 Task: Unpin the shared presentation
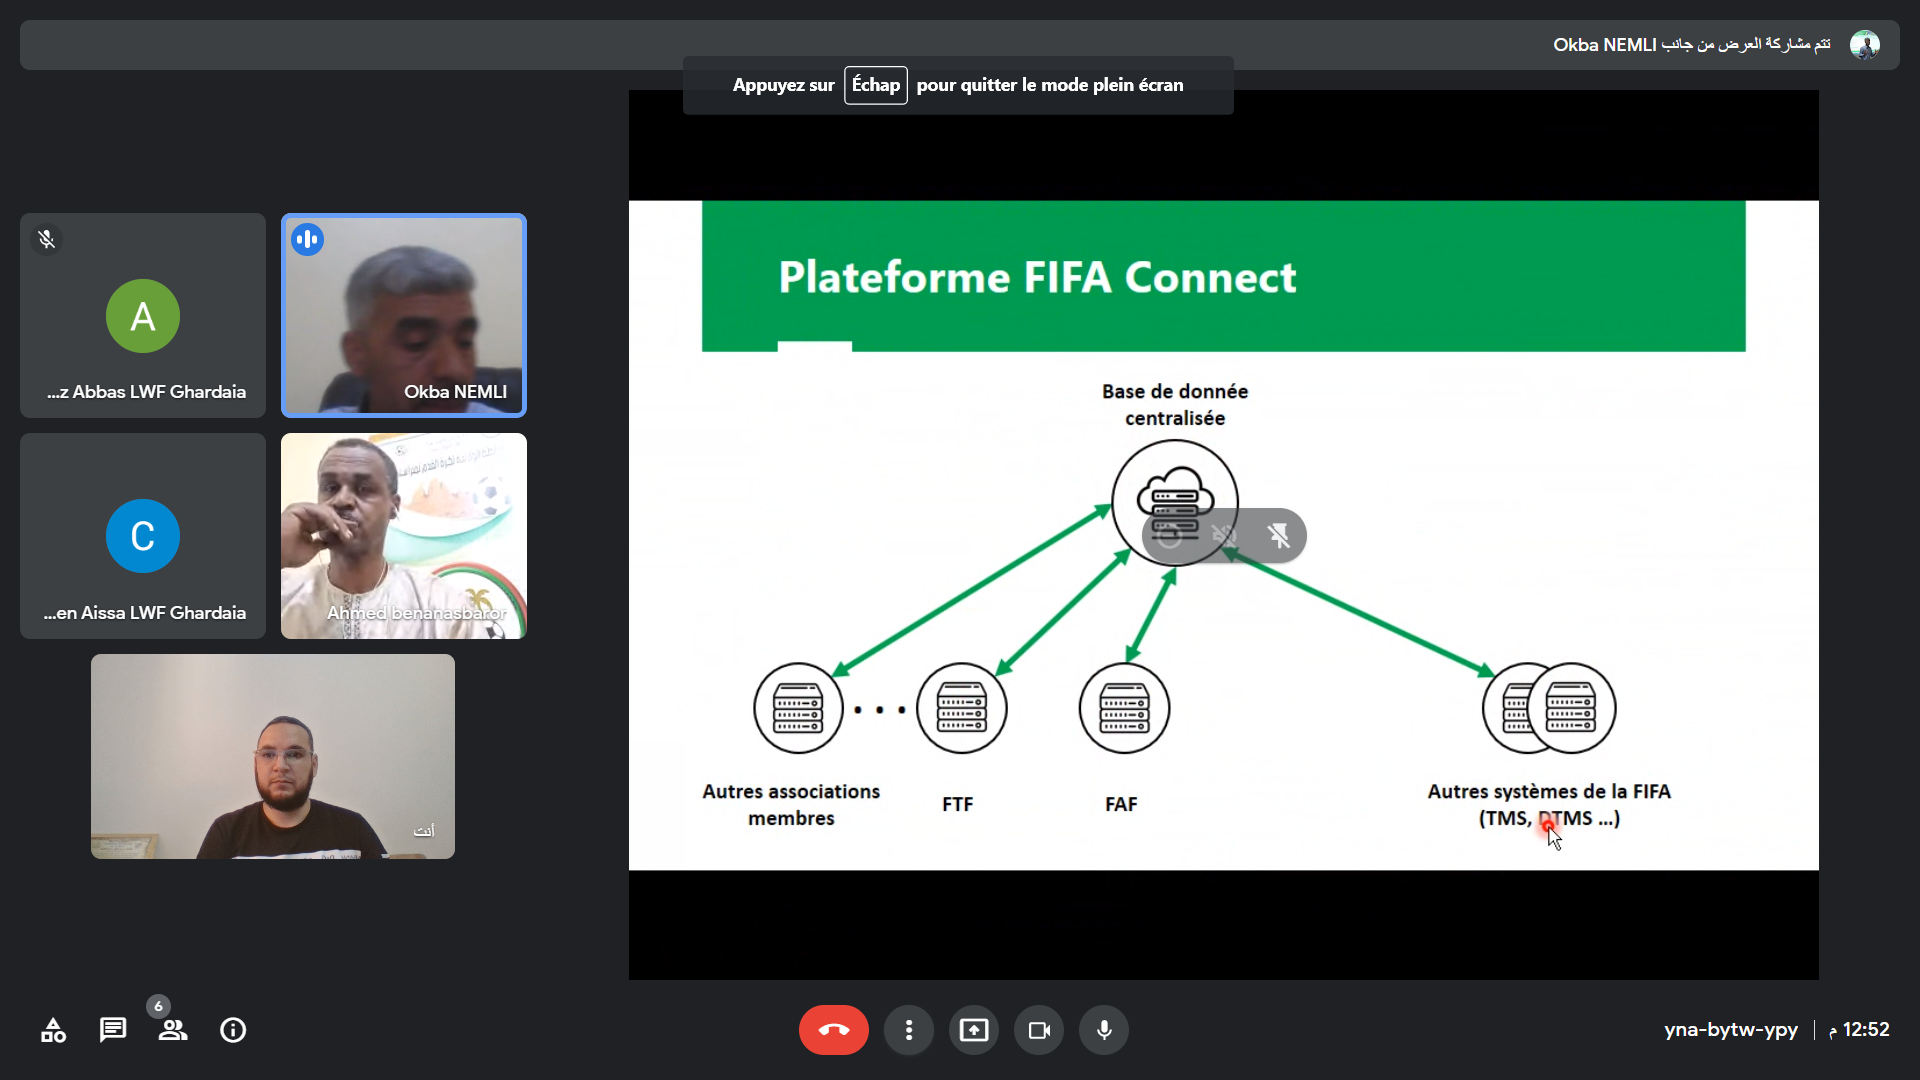click(1279, 536)
